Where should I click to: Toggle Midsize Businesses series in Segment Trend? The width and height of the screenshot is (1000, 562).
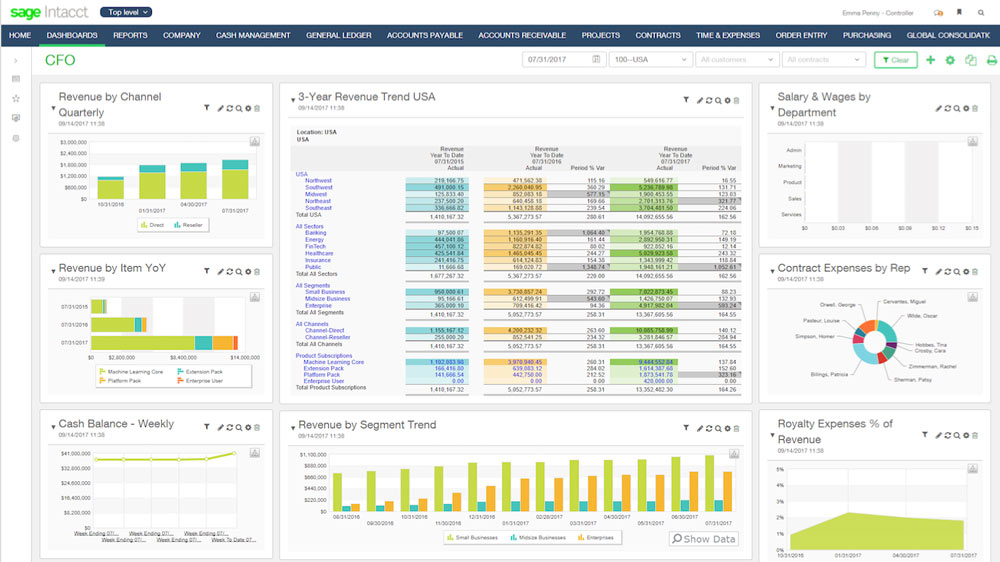[x=538, y=538]
